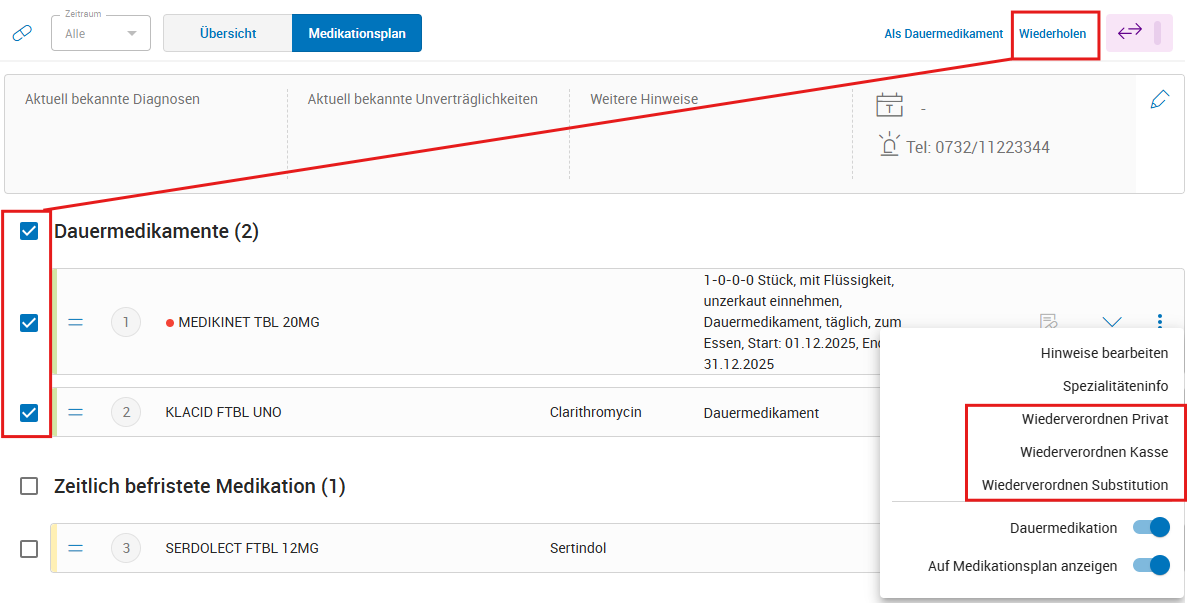This screenshot has width=1187, height=603.
Task: Click the Wiederholen link
Action: 1052,33
